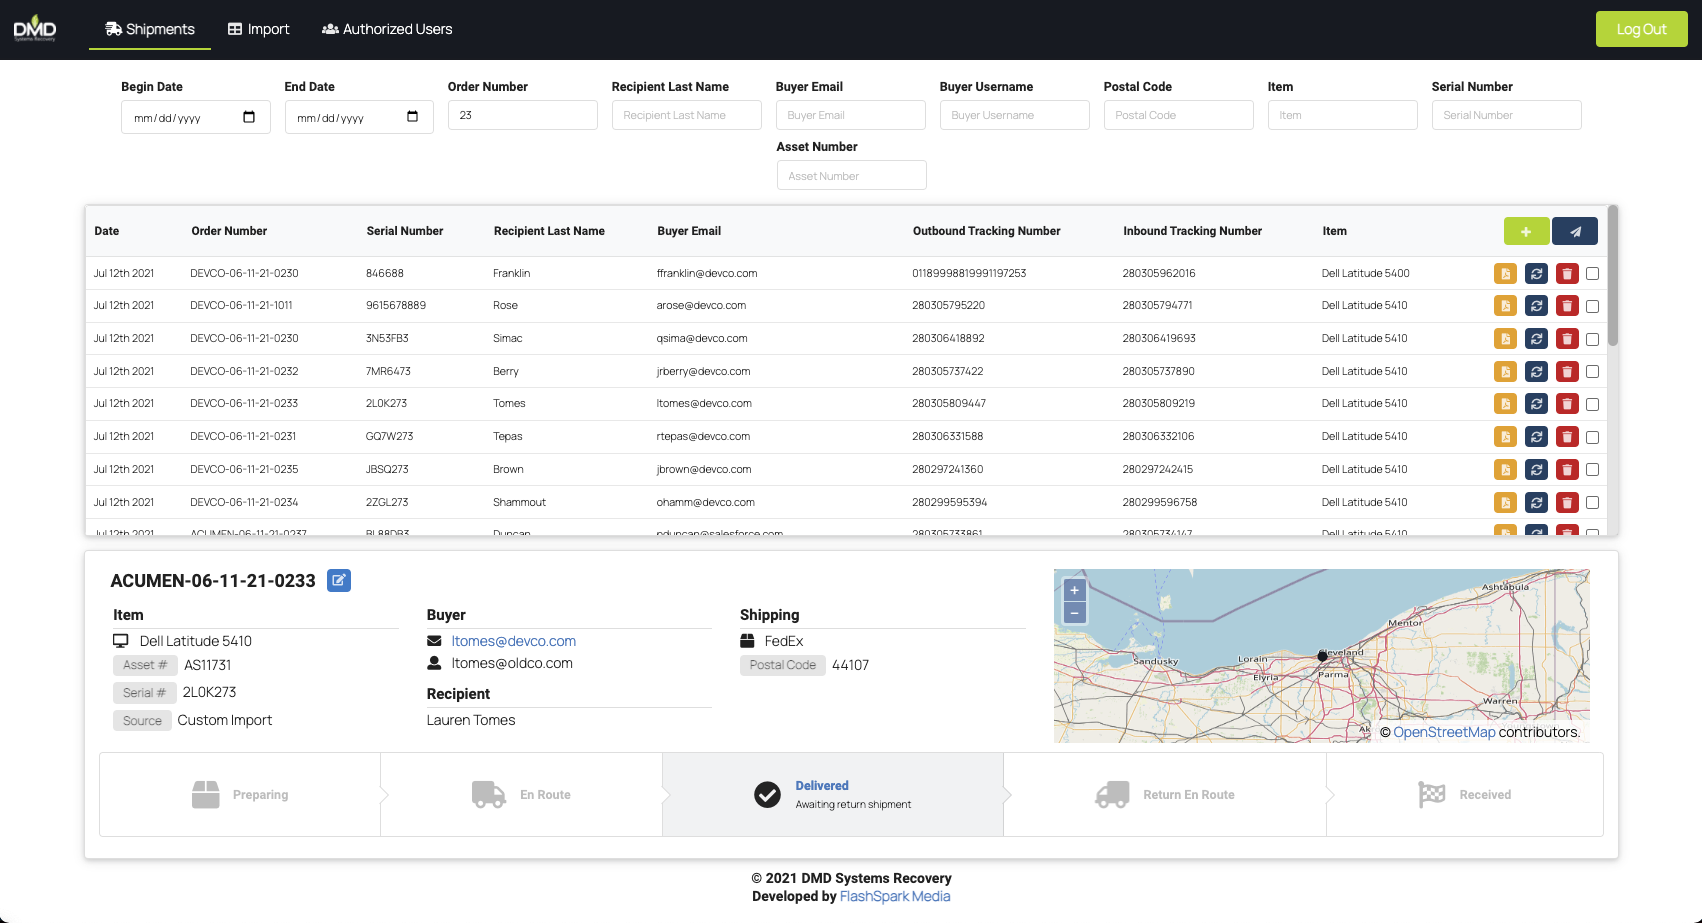Image resolution: width=1702 pixels, height=923 pixels.
Task: Click the Postal Code filter field
Action: [x=1178, y=115]
